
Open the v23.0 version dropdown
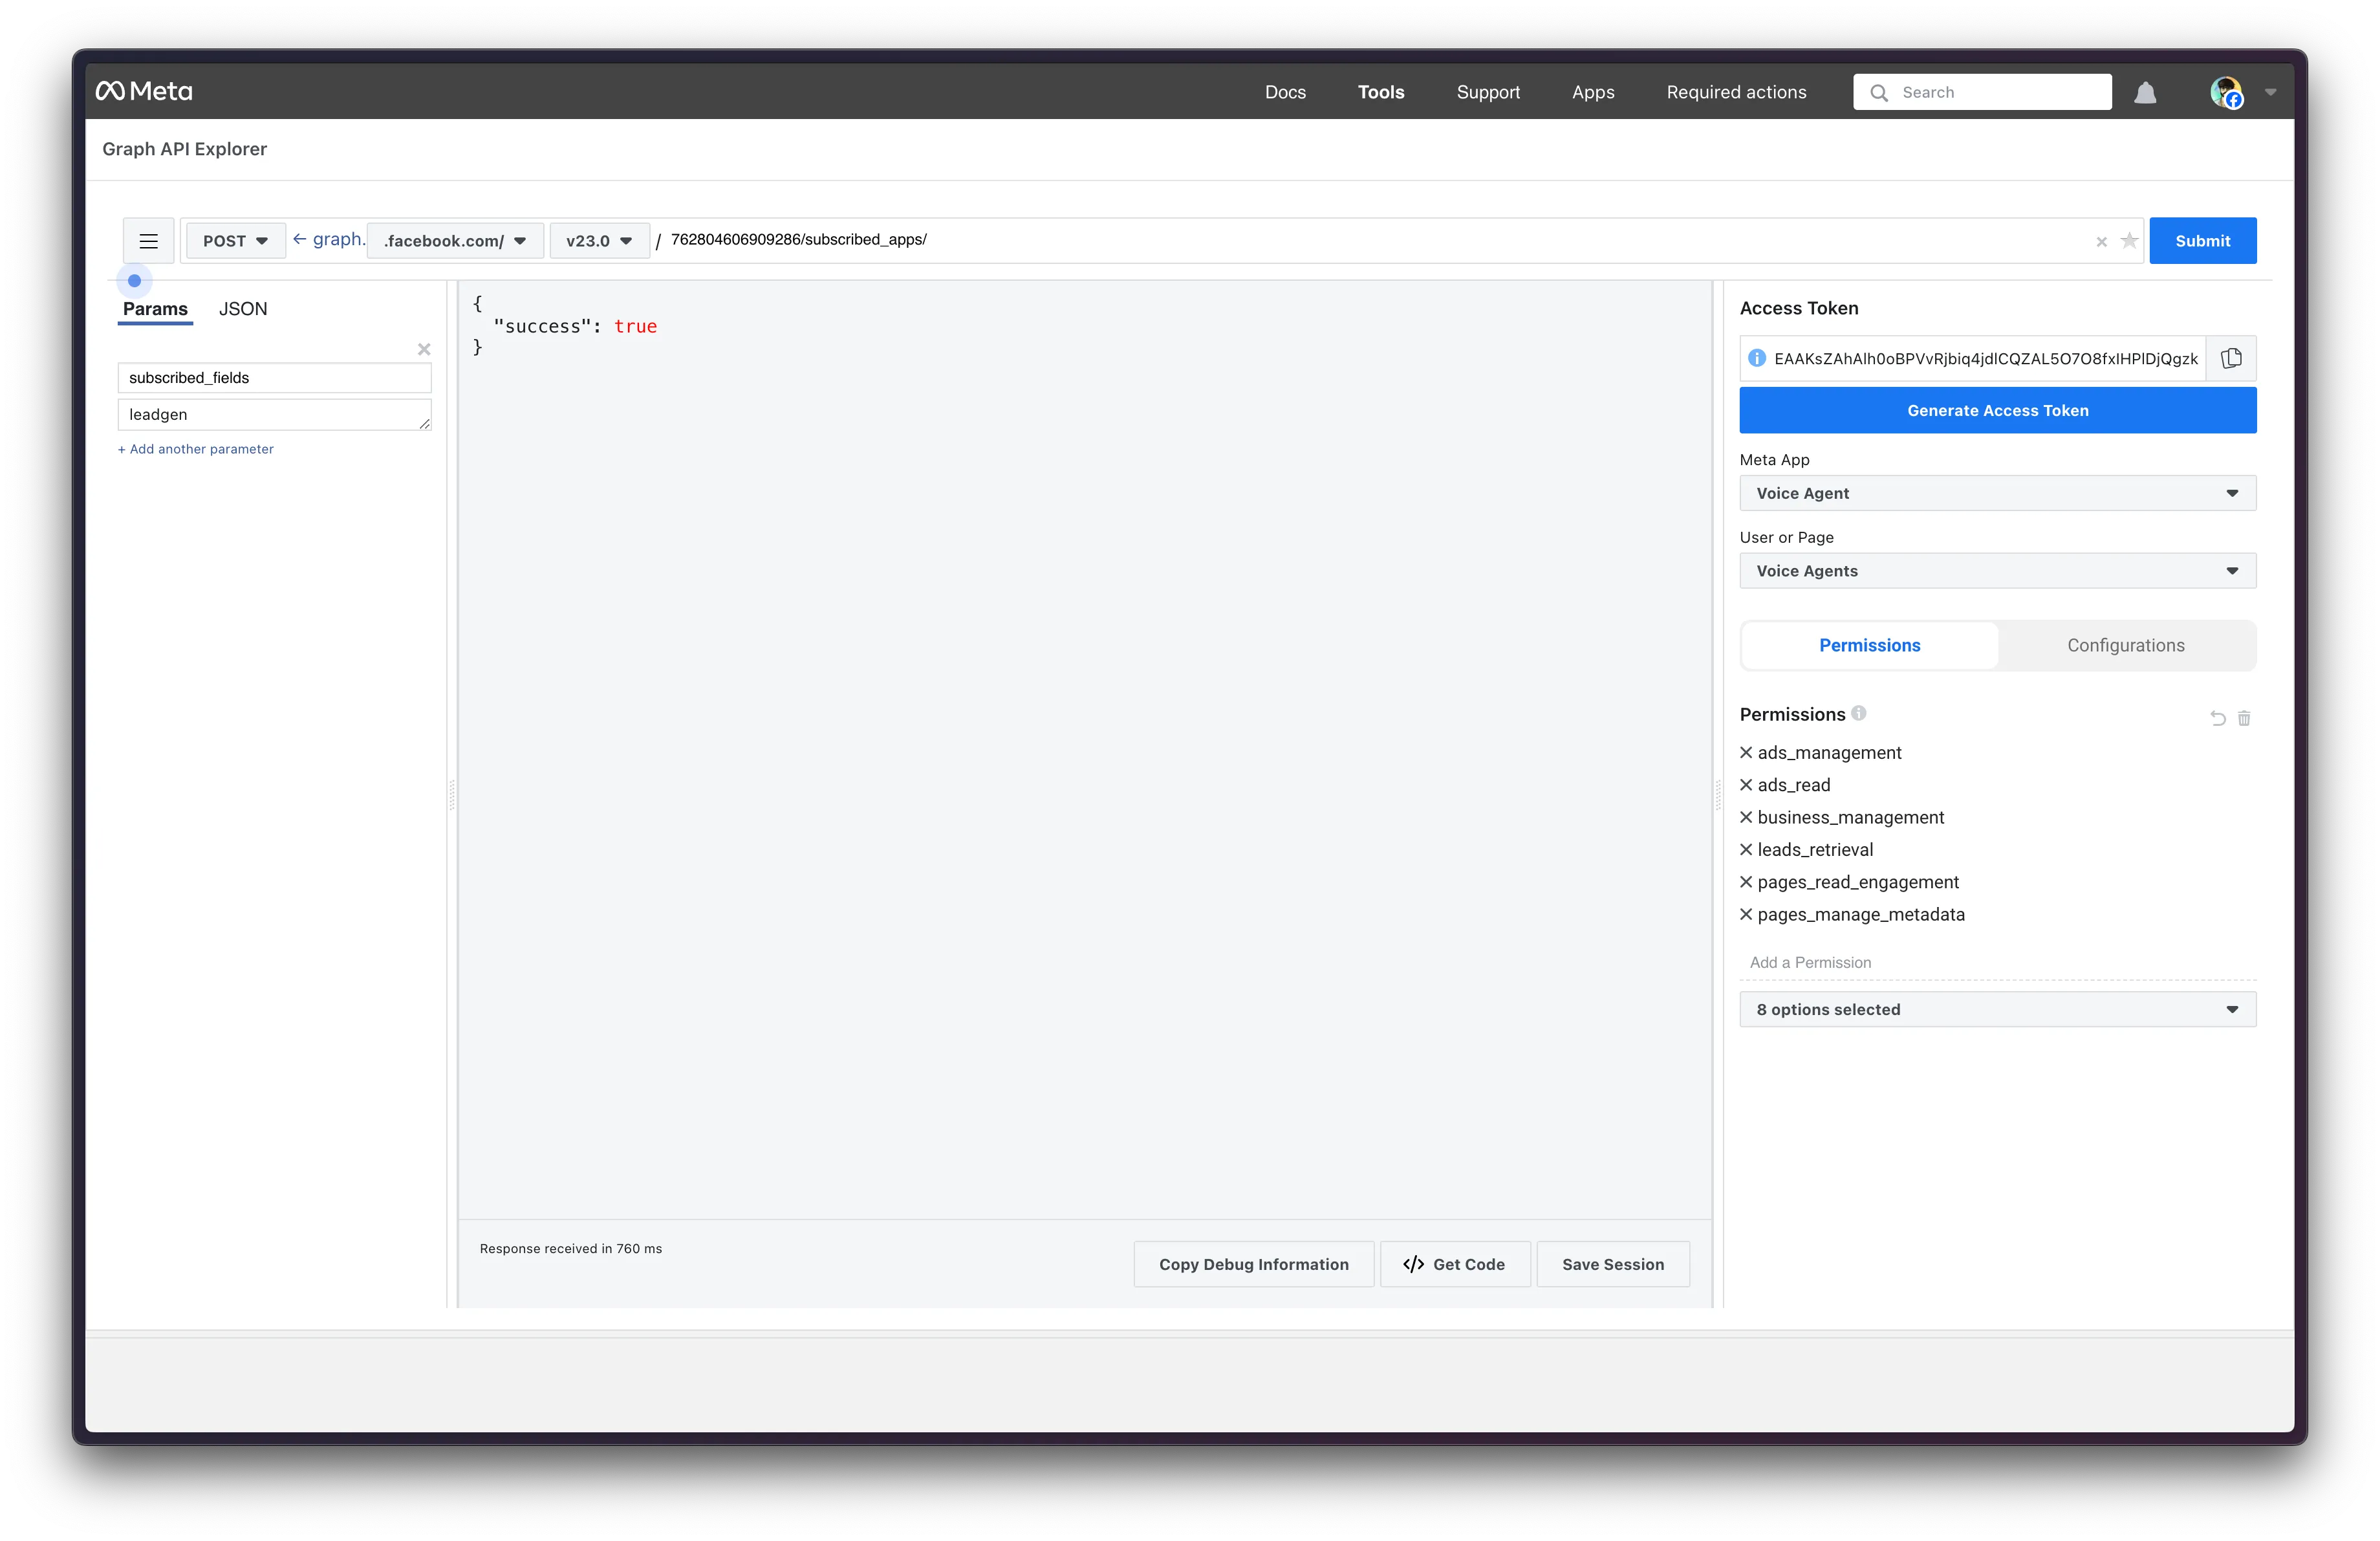[x=599, y=241]
